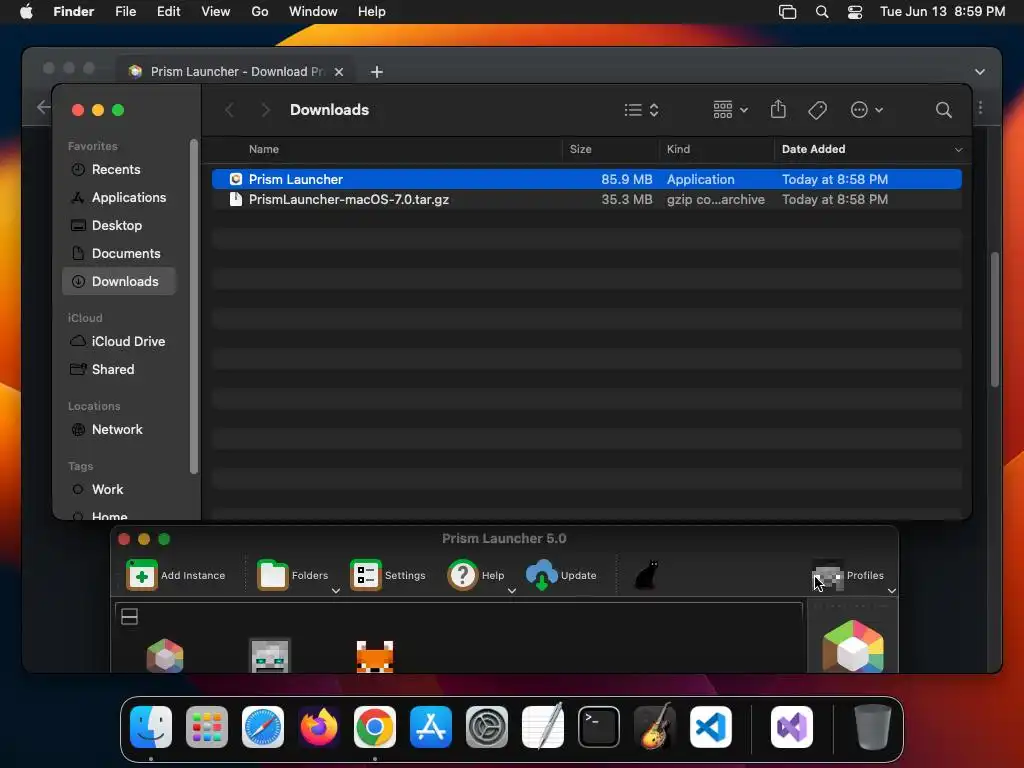Open the Profiles account menu

pos(848,575)
